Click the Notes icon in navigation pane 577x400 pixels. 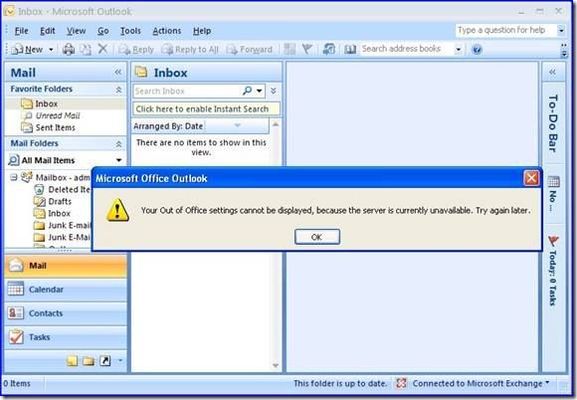(72, 361)
